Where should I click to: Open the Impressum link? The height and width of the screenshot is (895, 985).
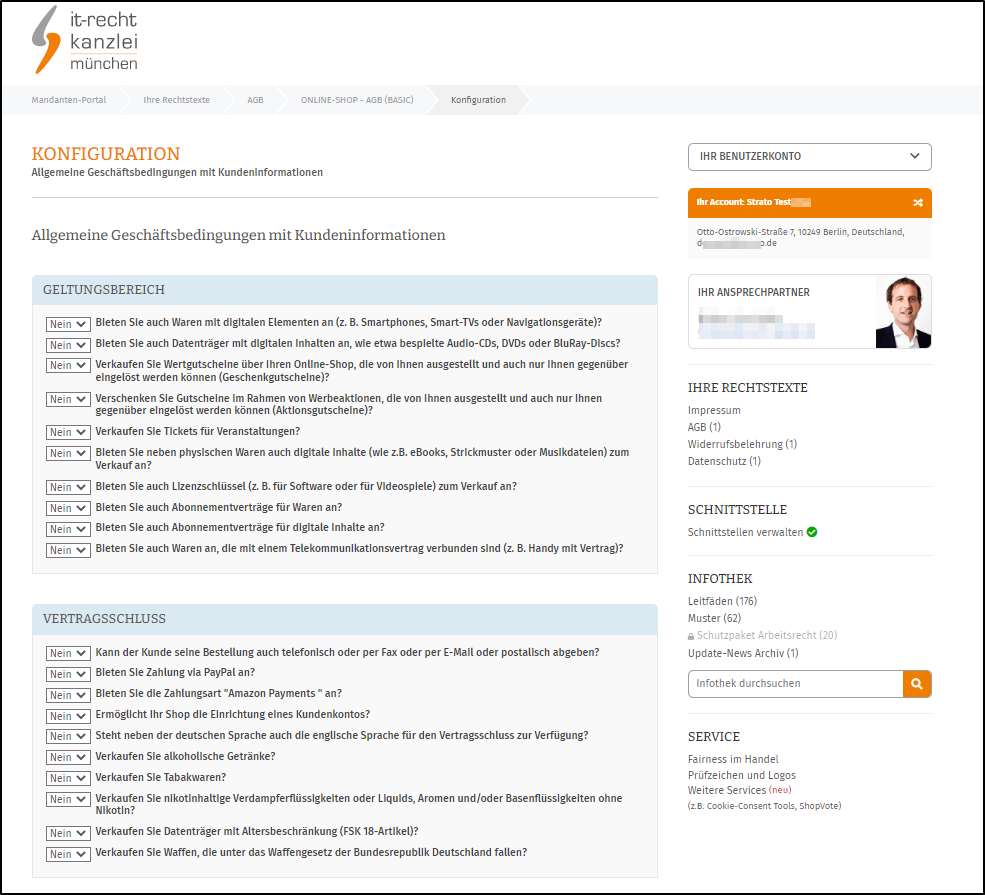714,410
